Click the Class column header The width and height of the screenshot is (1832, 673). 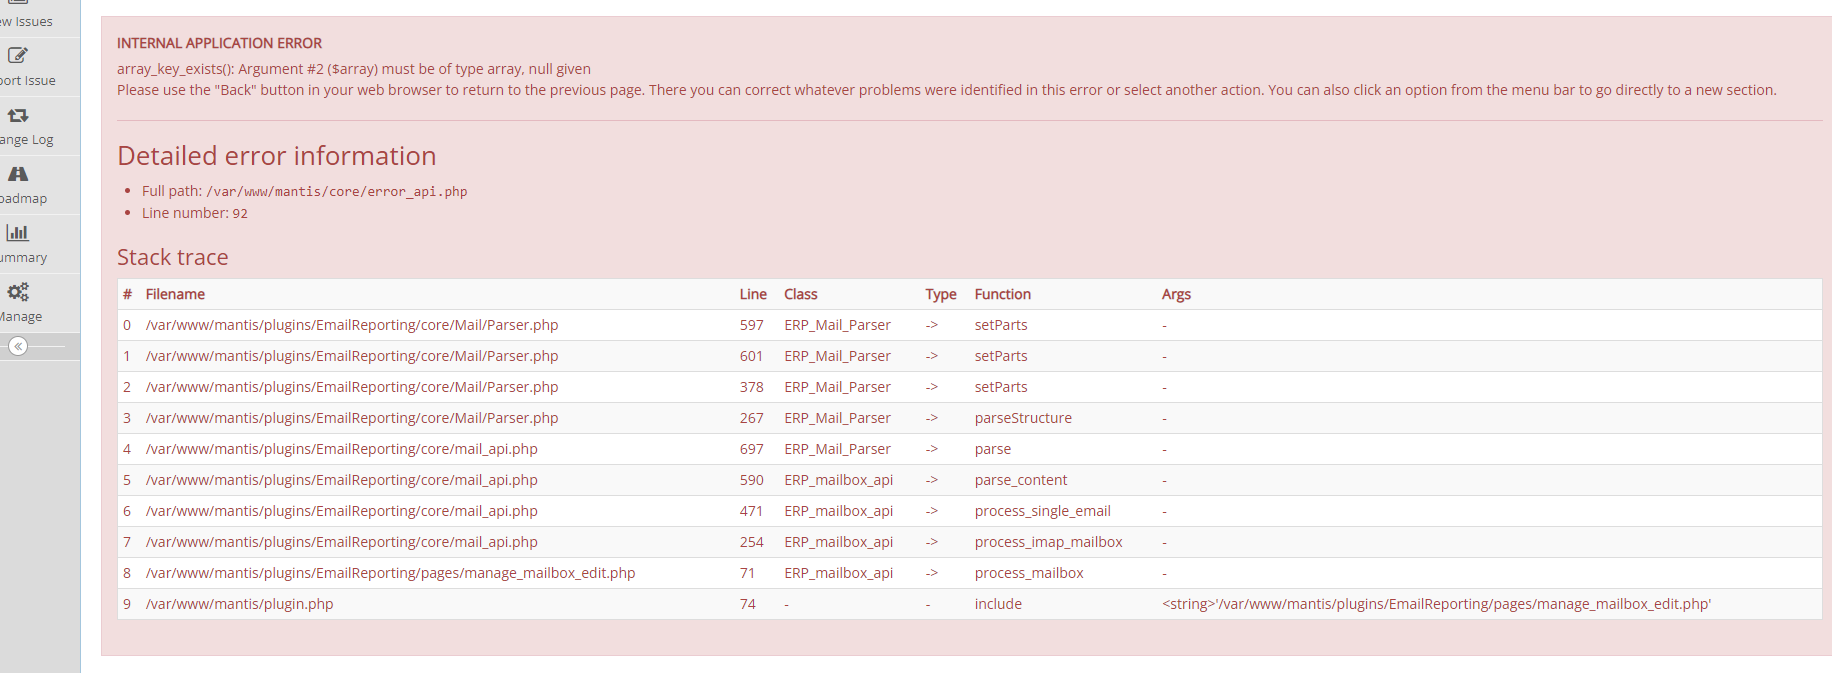pos(800,294)
